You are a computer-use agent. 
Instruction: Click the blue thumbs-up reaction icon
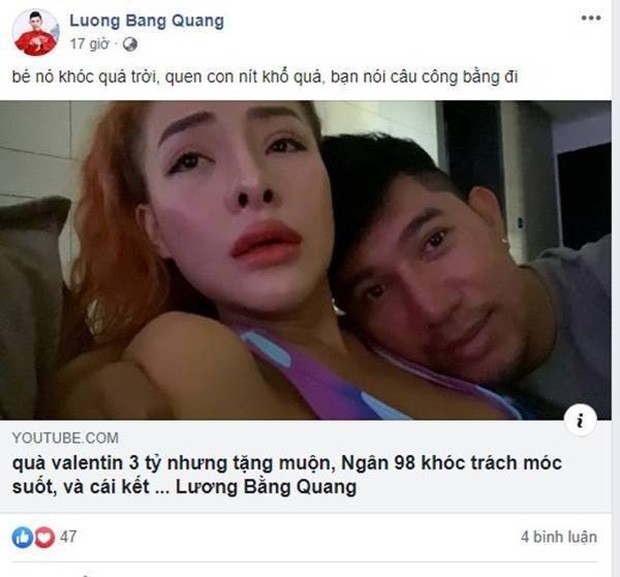[x=23, y=537]
